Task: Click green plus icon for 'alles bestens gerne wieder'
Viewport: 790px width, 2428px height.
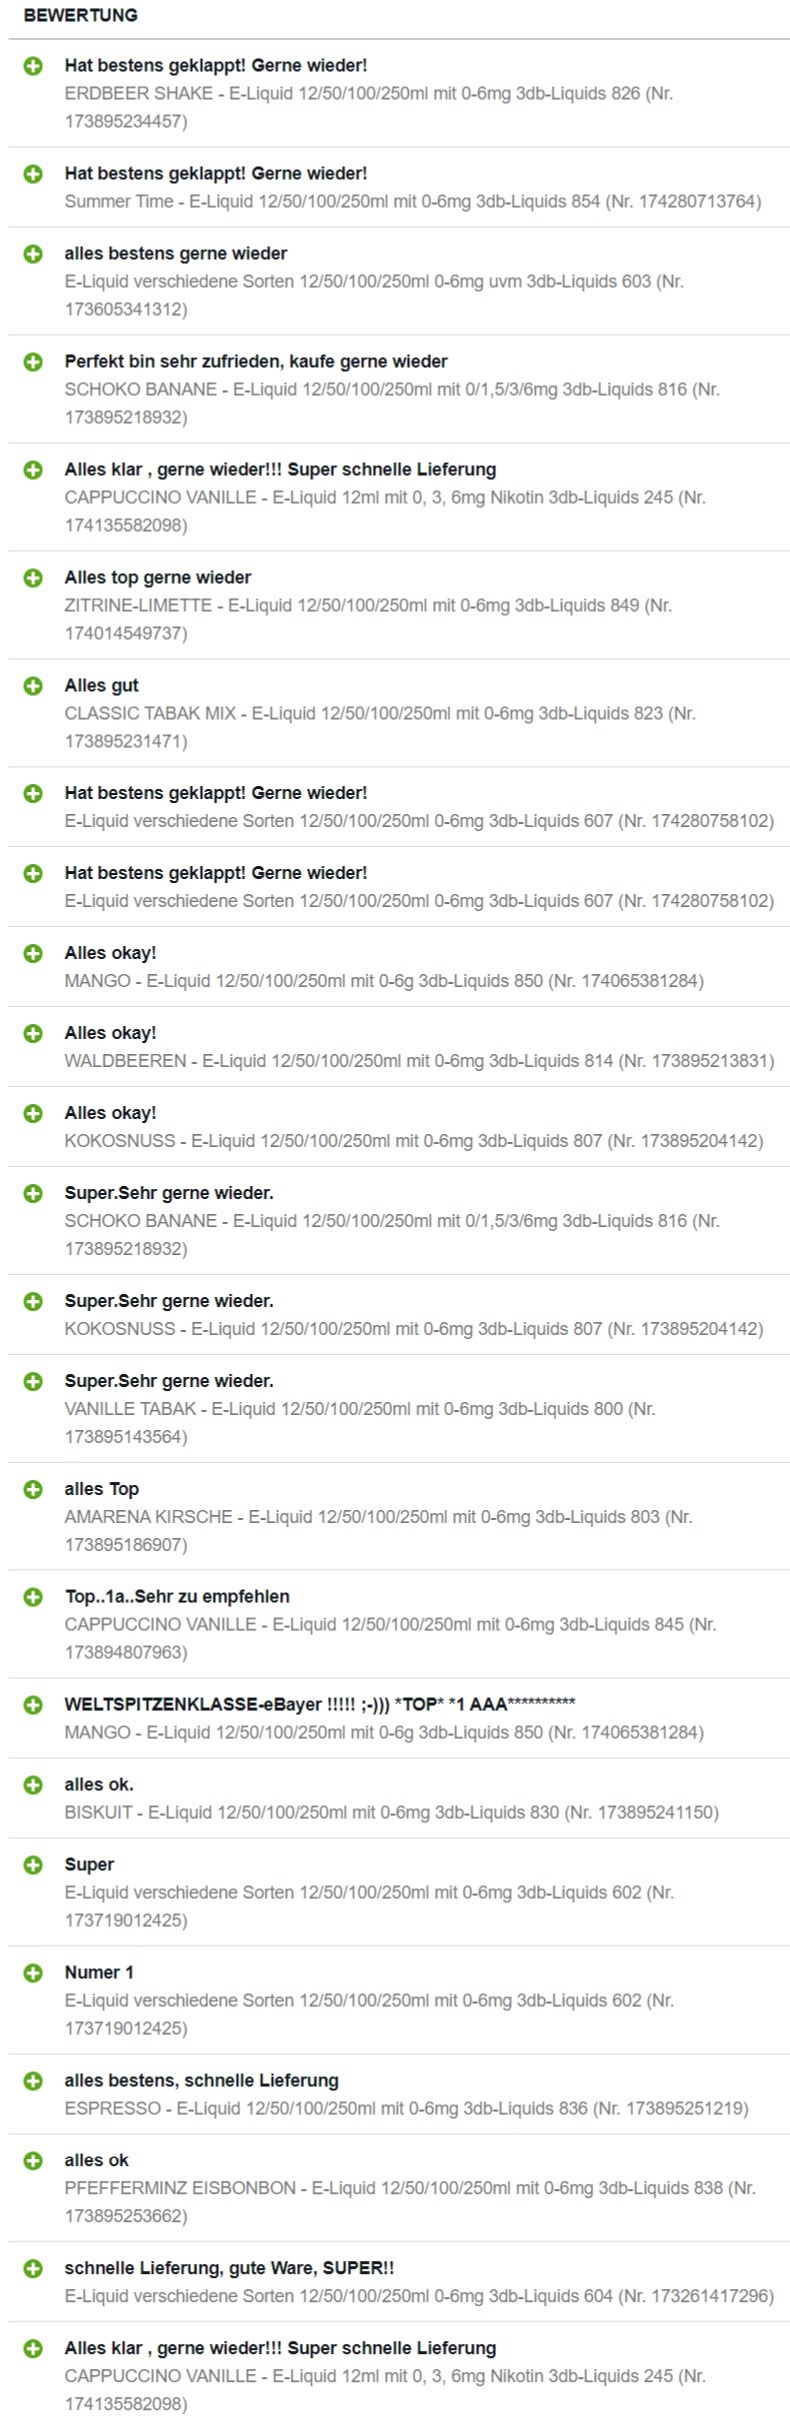Action: pyautogui.click(x=33, y=254)
